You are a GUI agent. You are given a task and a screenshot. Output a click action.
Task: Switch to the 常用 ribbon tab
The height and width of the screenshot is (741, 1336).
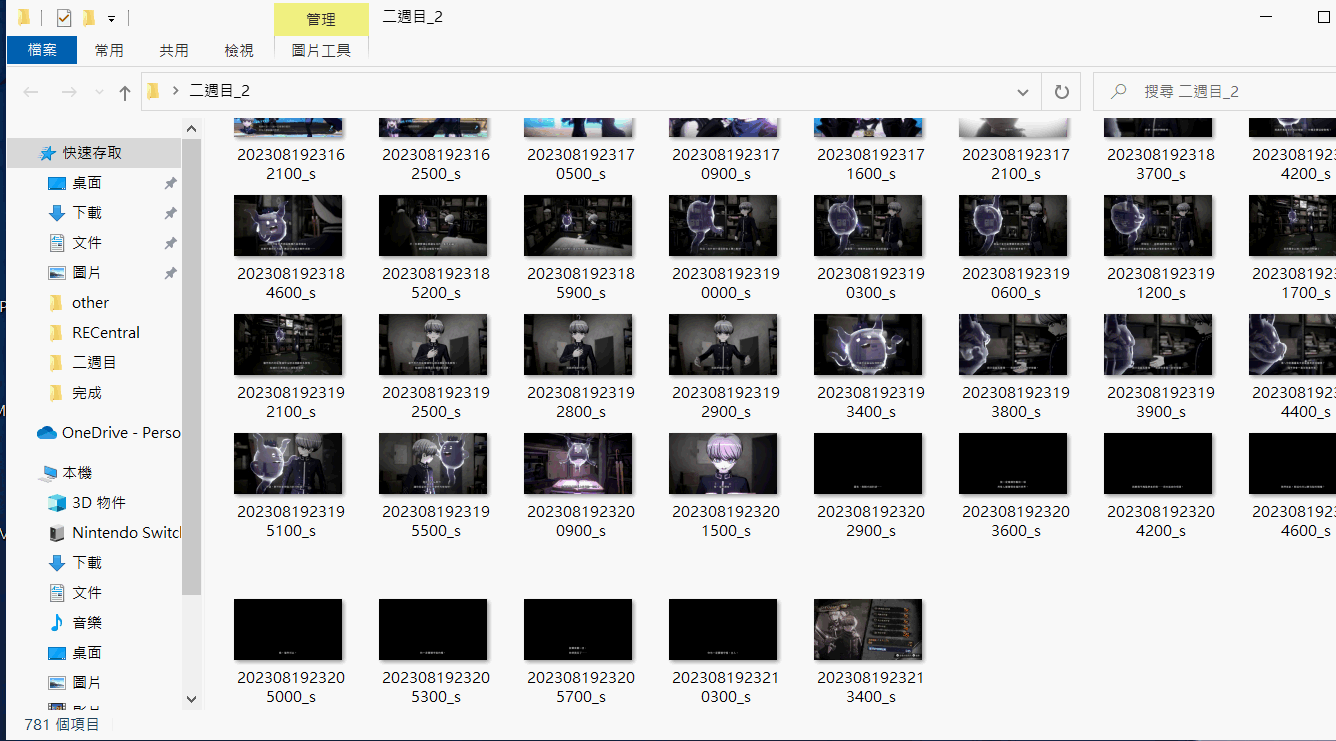pos(109,50)
